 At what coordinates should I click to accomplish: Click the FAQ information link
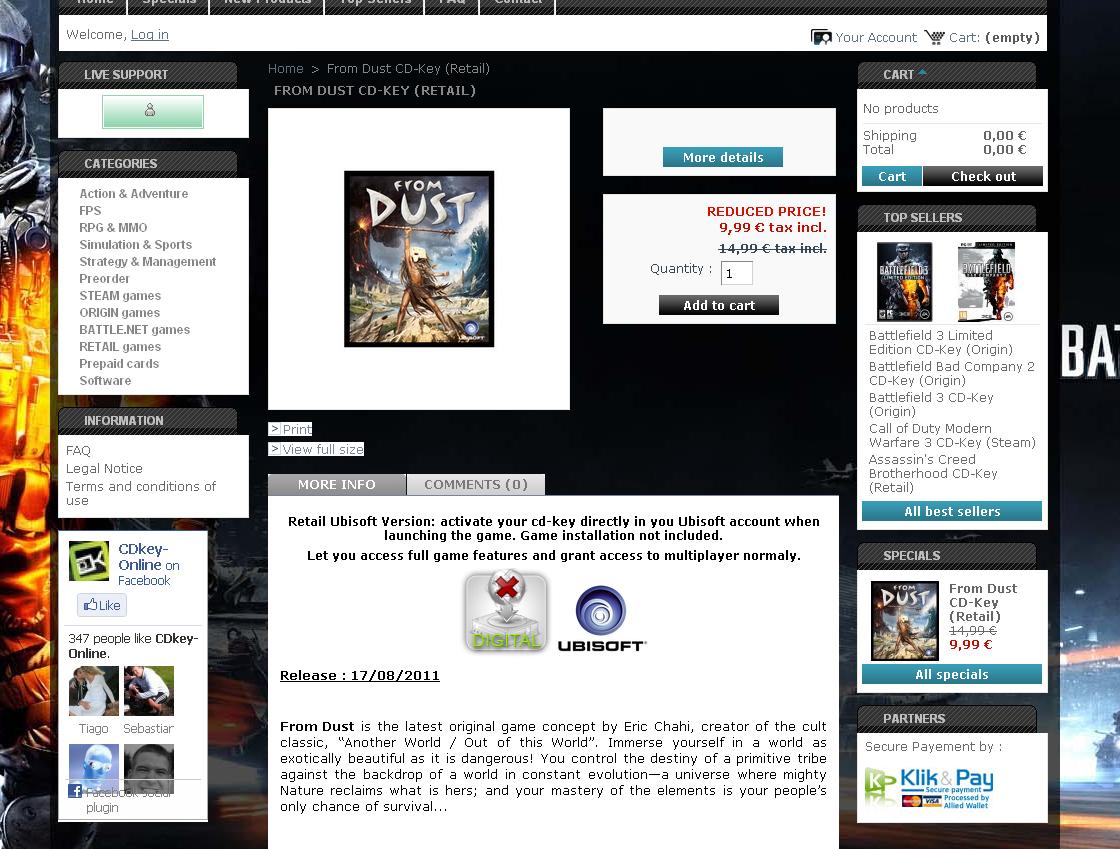(x=78, y=451)
